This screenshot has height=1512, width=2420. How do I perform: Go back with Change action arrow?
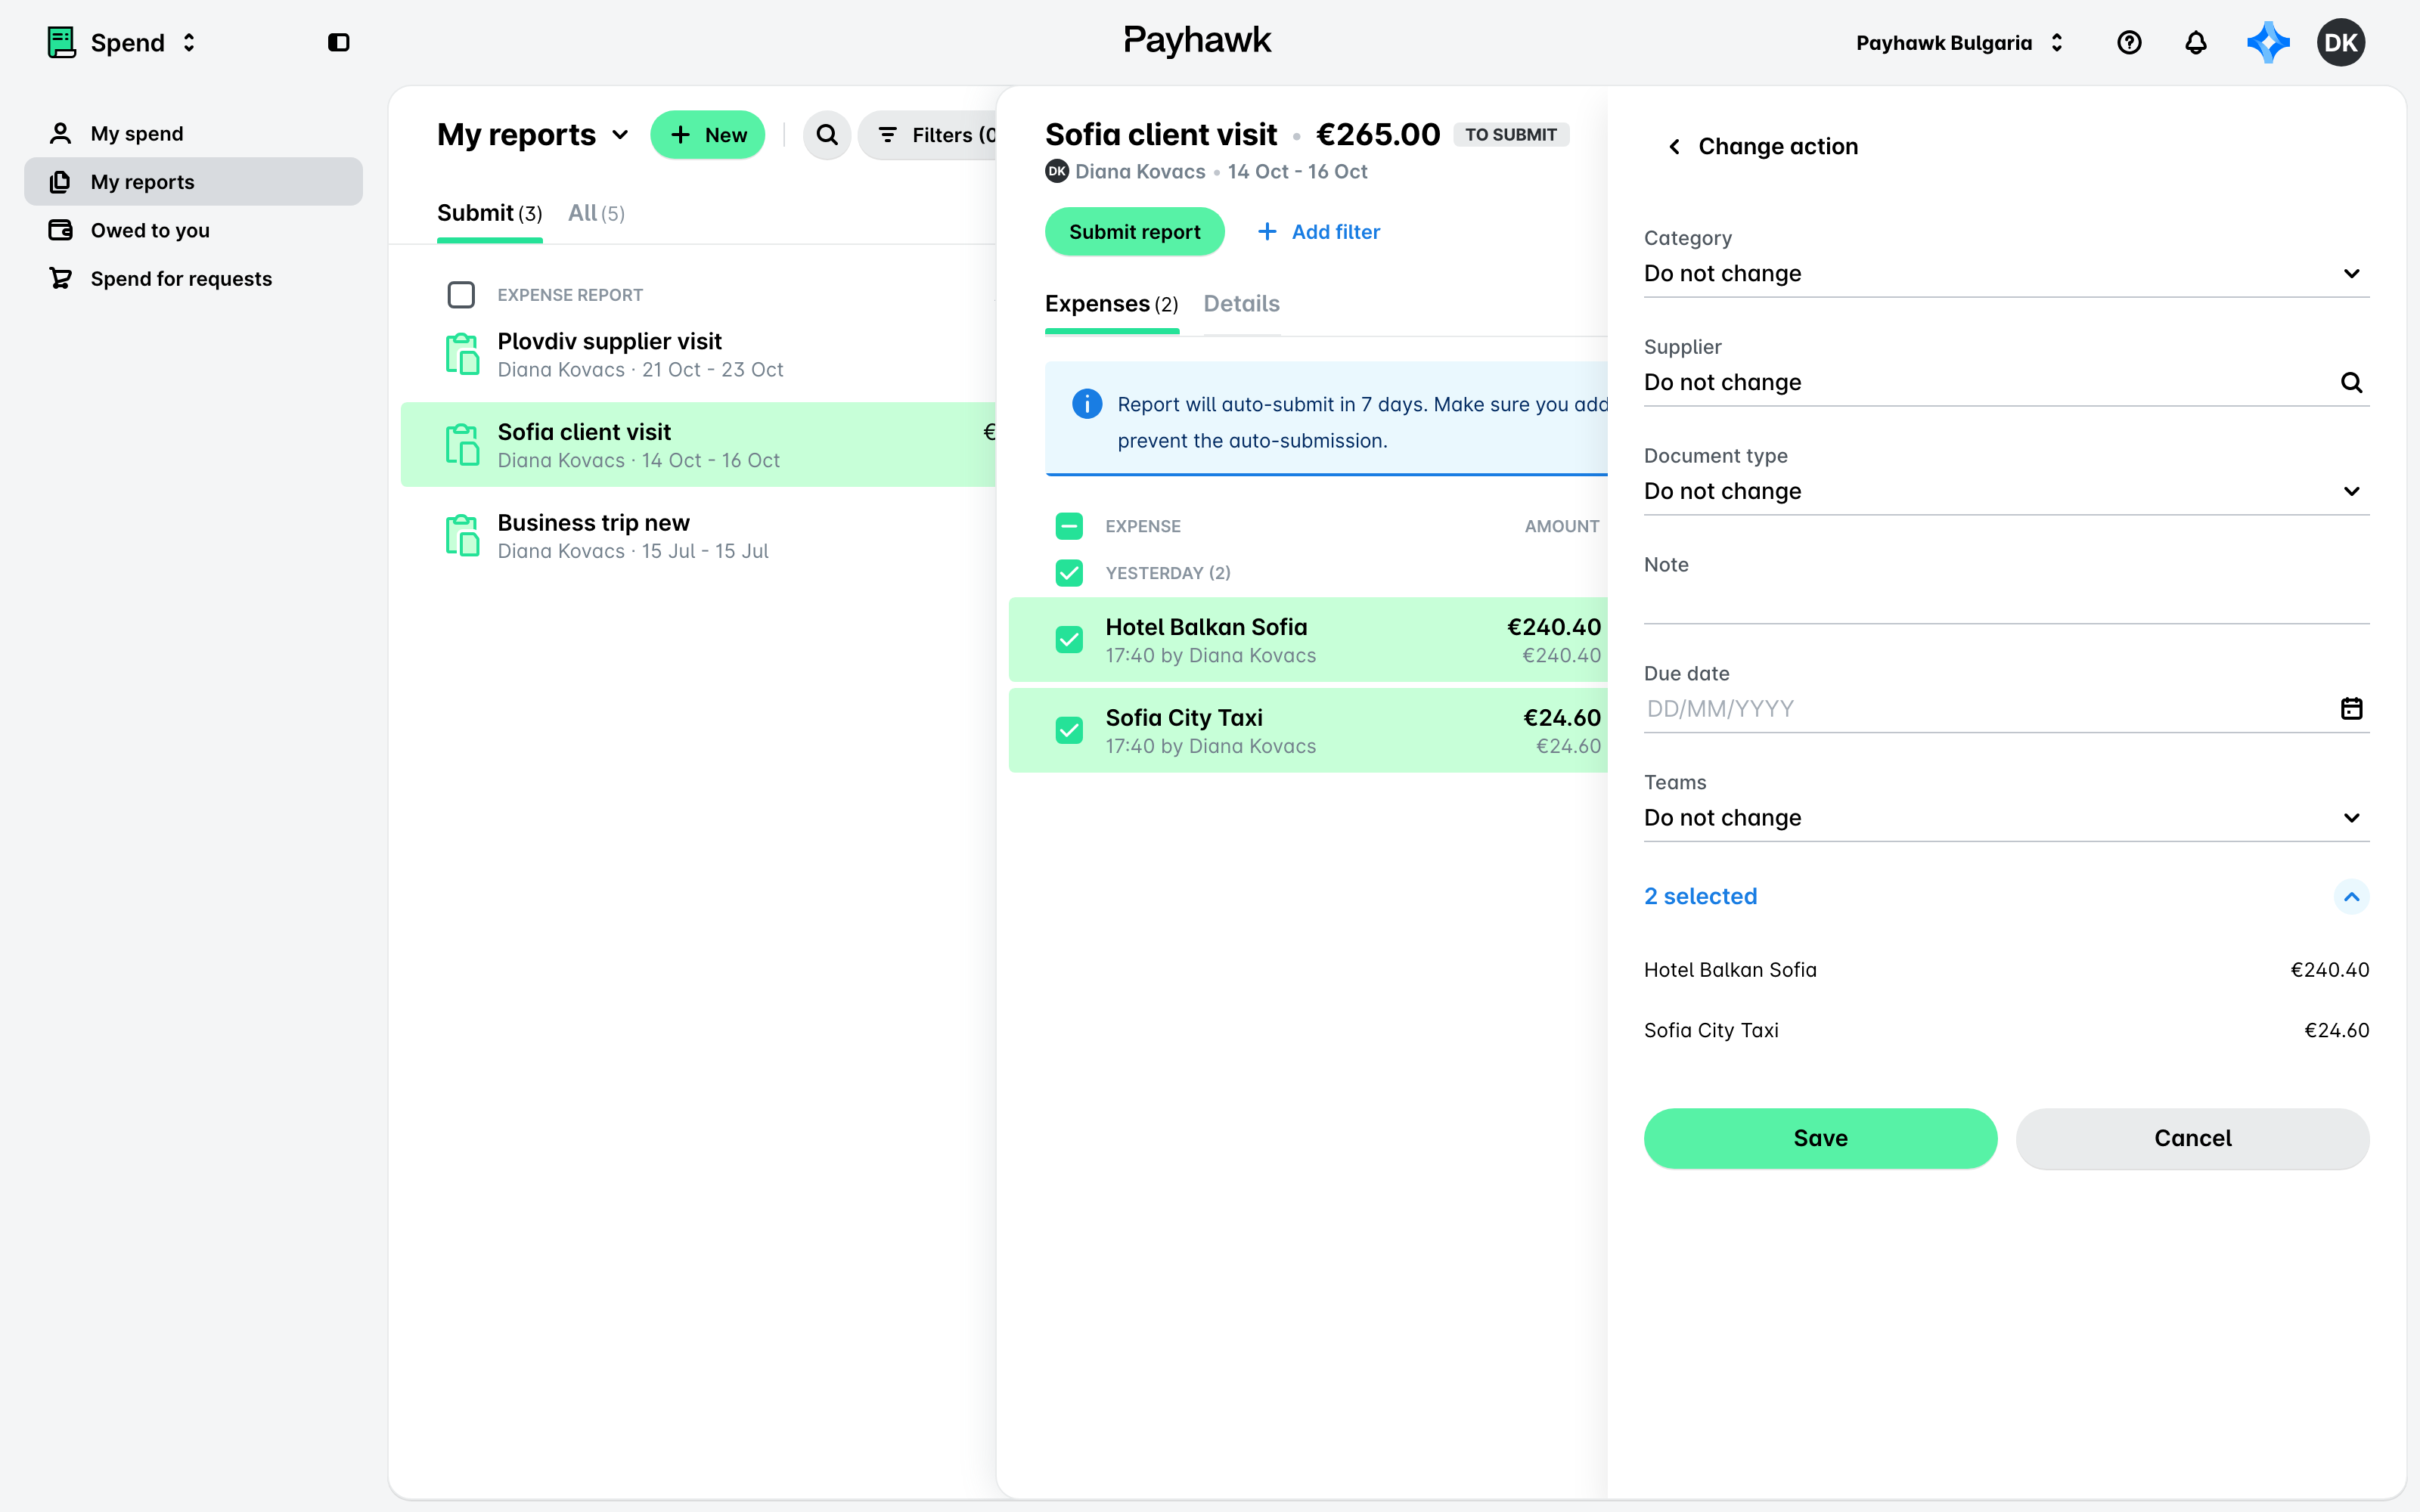pos(1674,147)
